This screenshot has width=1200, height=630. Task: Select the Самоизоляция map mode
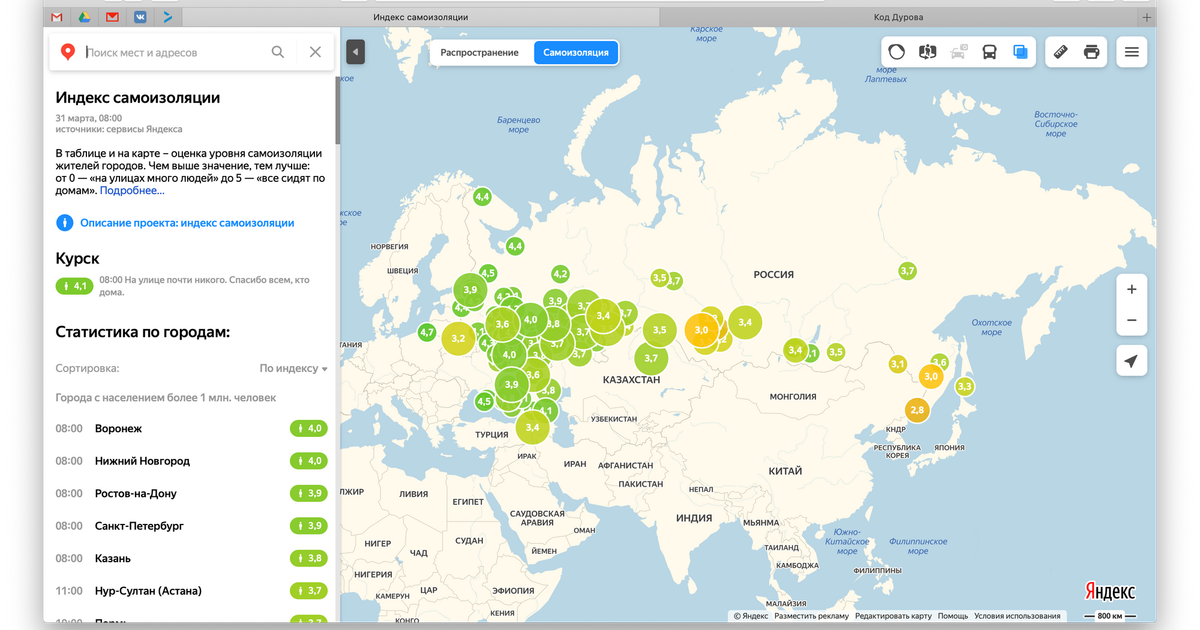pyautogui.click(x=576, y=52)
